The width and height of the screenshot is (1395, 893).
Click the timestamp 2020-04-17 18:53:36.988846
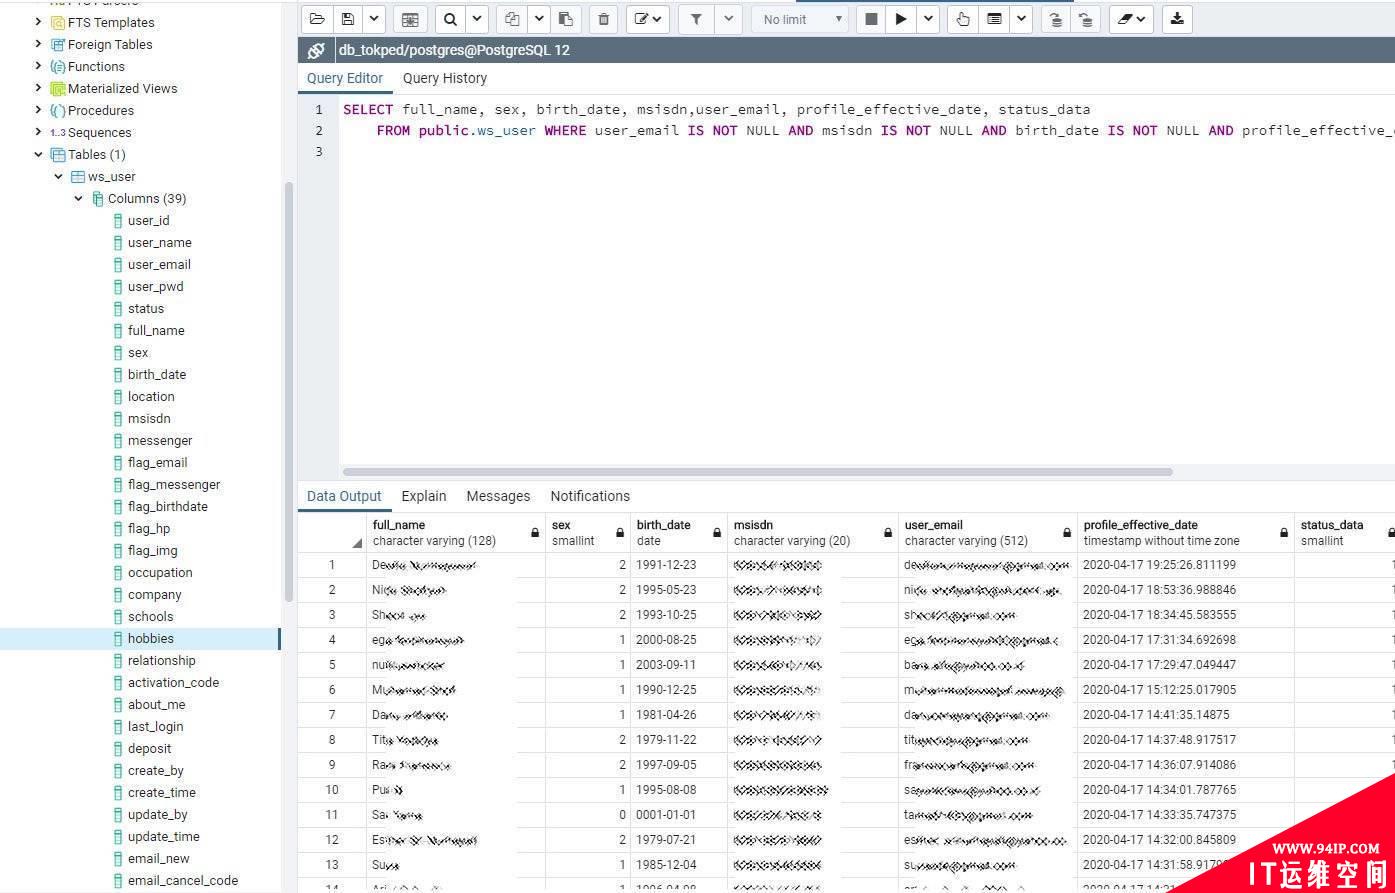(1186, 590)
